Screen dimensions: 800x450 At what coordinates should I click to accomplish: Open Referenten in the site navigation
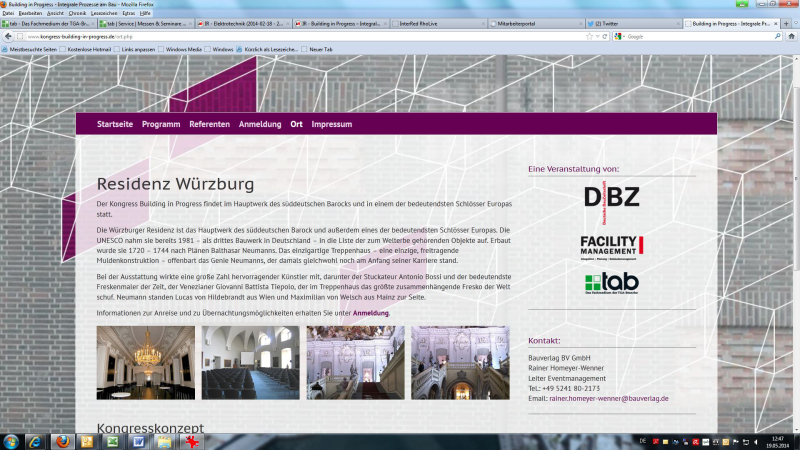[x=209, y=124]
